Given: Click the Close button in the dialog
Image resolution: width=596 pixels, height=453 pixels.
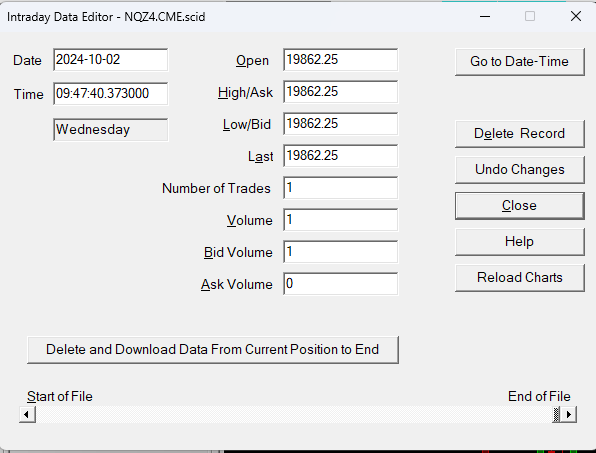Looking at the screenshot, I should click(x=520, y=206).
